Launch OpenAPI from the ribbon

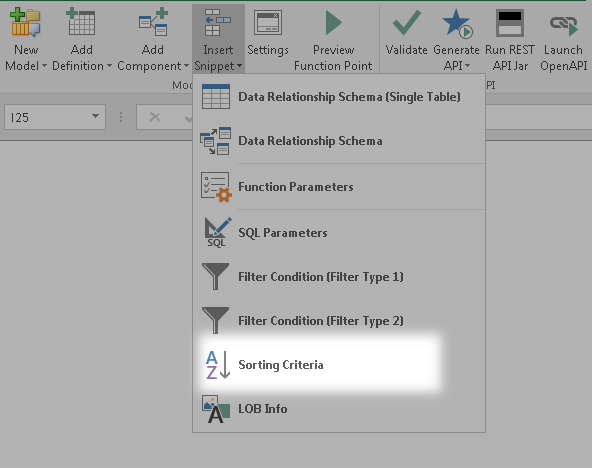(564, 41)
